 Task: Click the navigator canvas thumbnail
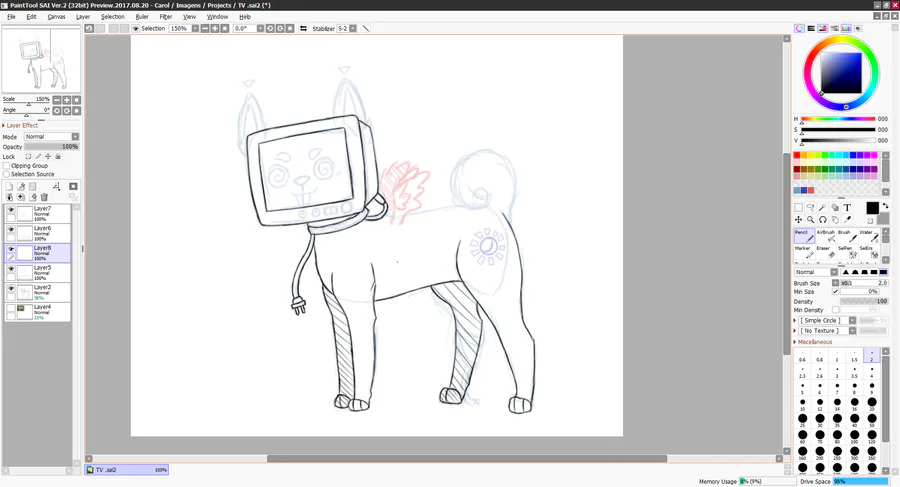pyautogui.click(x=41, y=60)
